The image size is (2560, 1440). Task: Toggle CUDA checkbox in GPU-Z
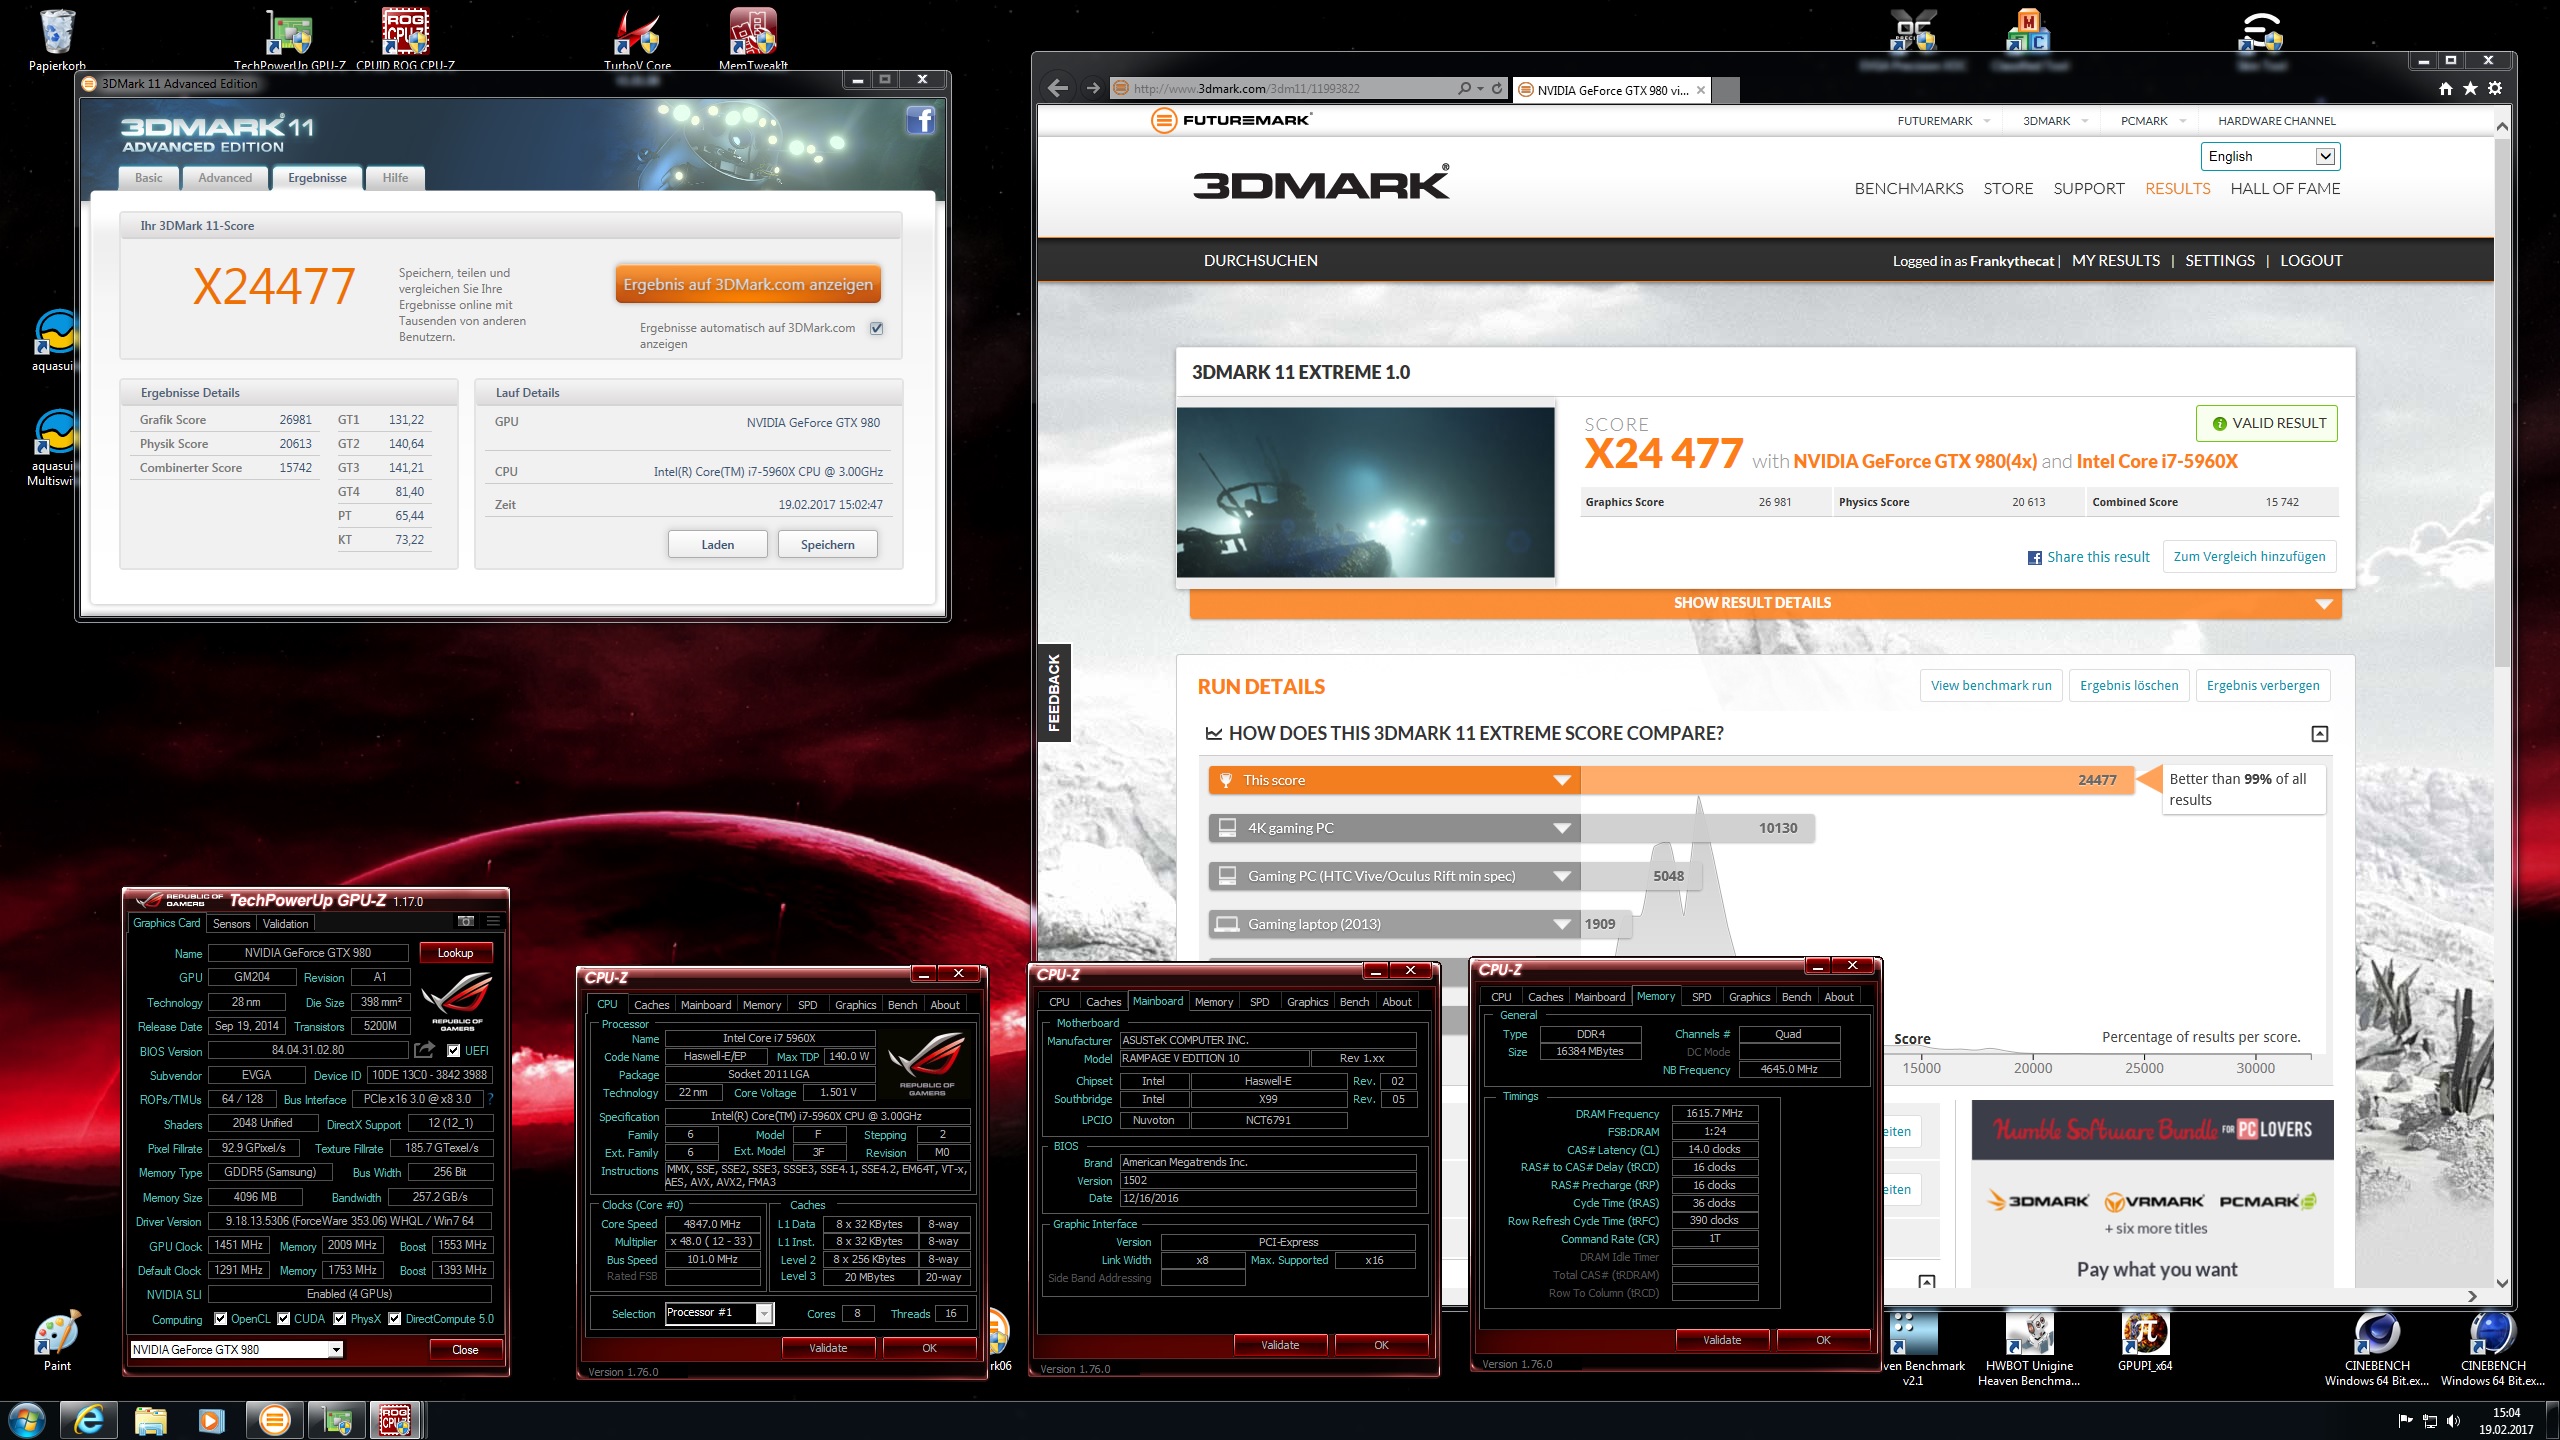point(284,1319)
